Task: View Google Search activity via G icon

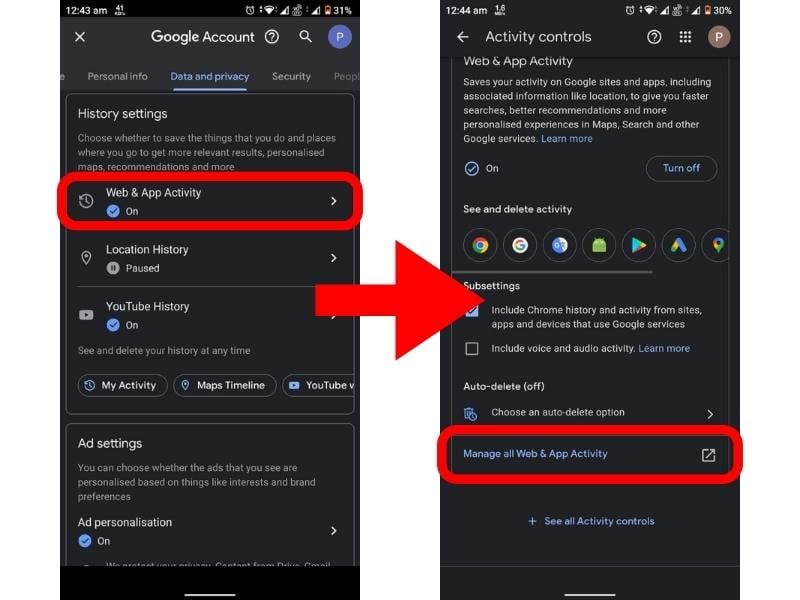Action: [x=520, y=245]
